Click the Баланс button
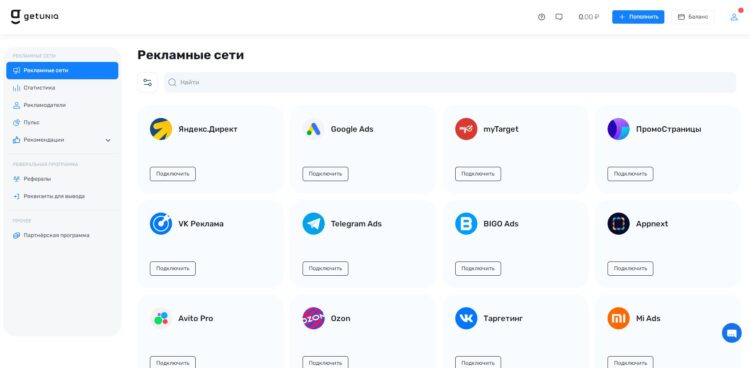Screen dimensions: 750x368 693,17
